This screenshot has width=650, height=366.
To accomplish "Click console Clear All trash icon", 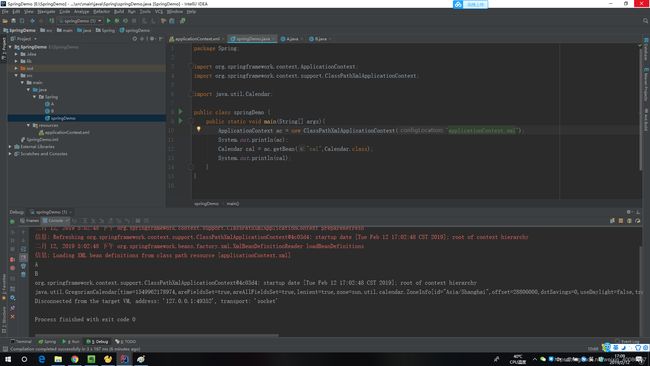I will tap(23, 274).
